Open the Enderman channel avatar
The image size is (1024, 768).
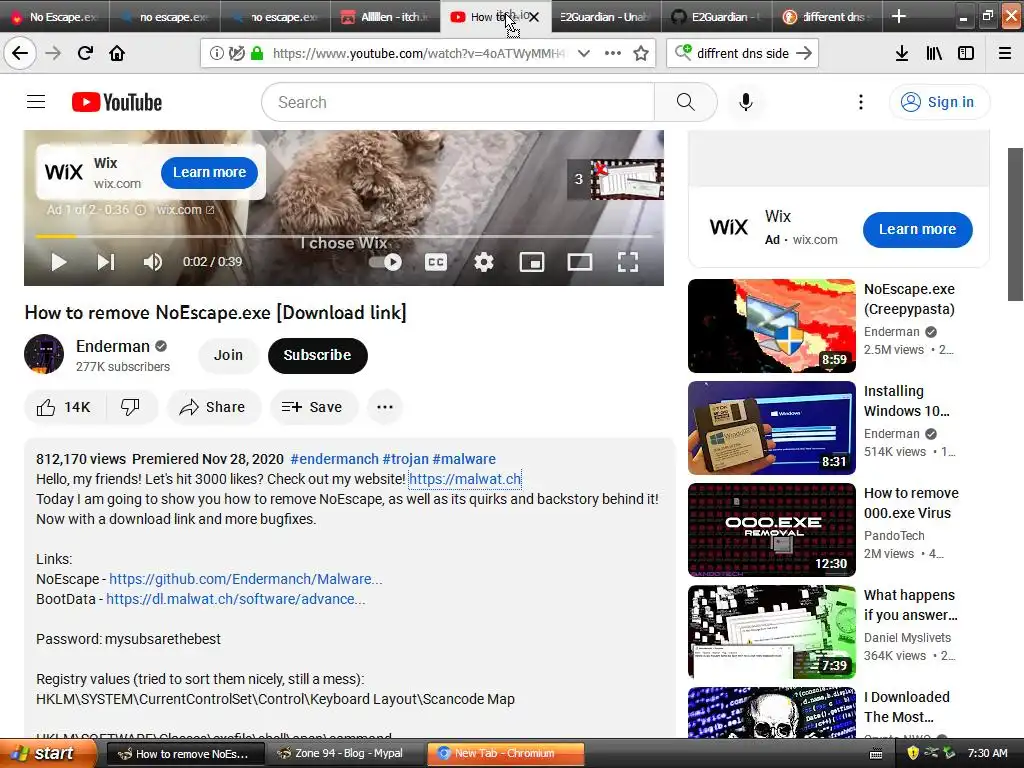(x=44, y=354)
